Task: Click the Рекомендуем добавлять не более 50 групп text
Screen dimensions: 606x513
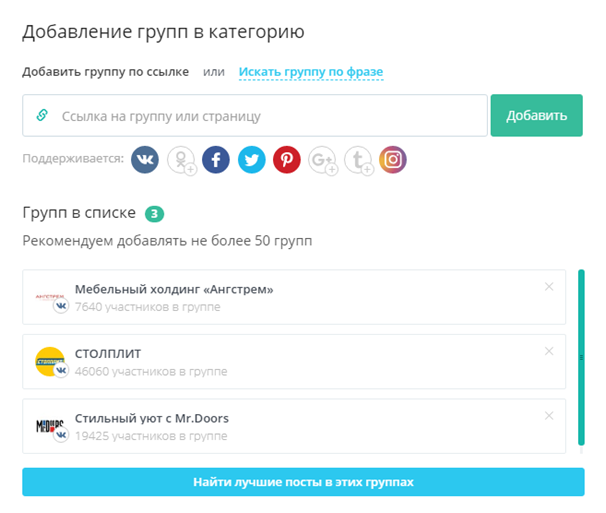Action: click(x=167, y=241)
